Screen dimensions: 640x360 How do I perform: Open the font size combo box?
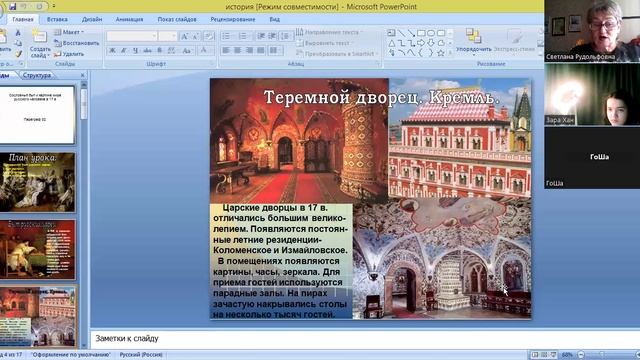(x=168, y=36)
